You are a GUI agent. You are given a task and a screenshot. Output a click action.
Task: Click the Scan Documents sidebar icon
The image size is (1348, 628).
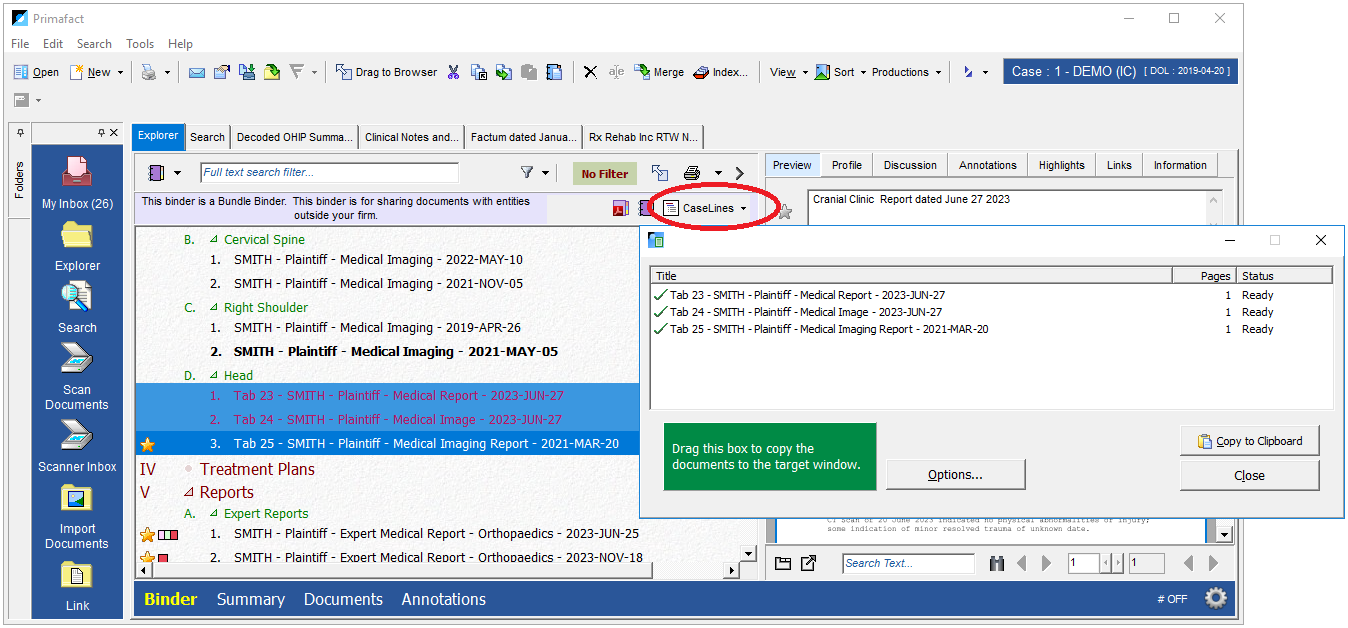(77, 359)
